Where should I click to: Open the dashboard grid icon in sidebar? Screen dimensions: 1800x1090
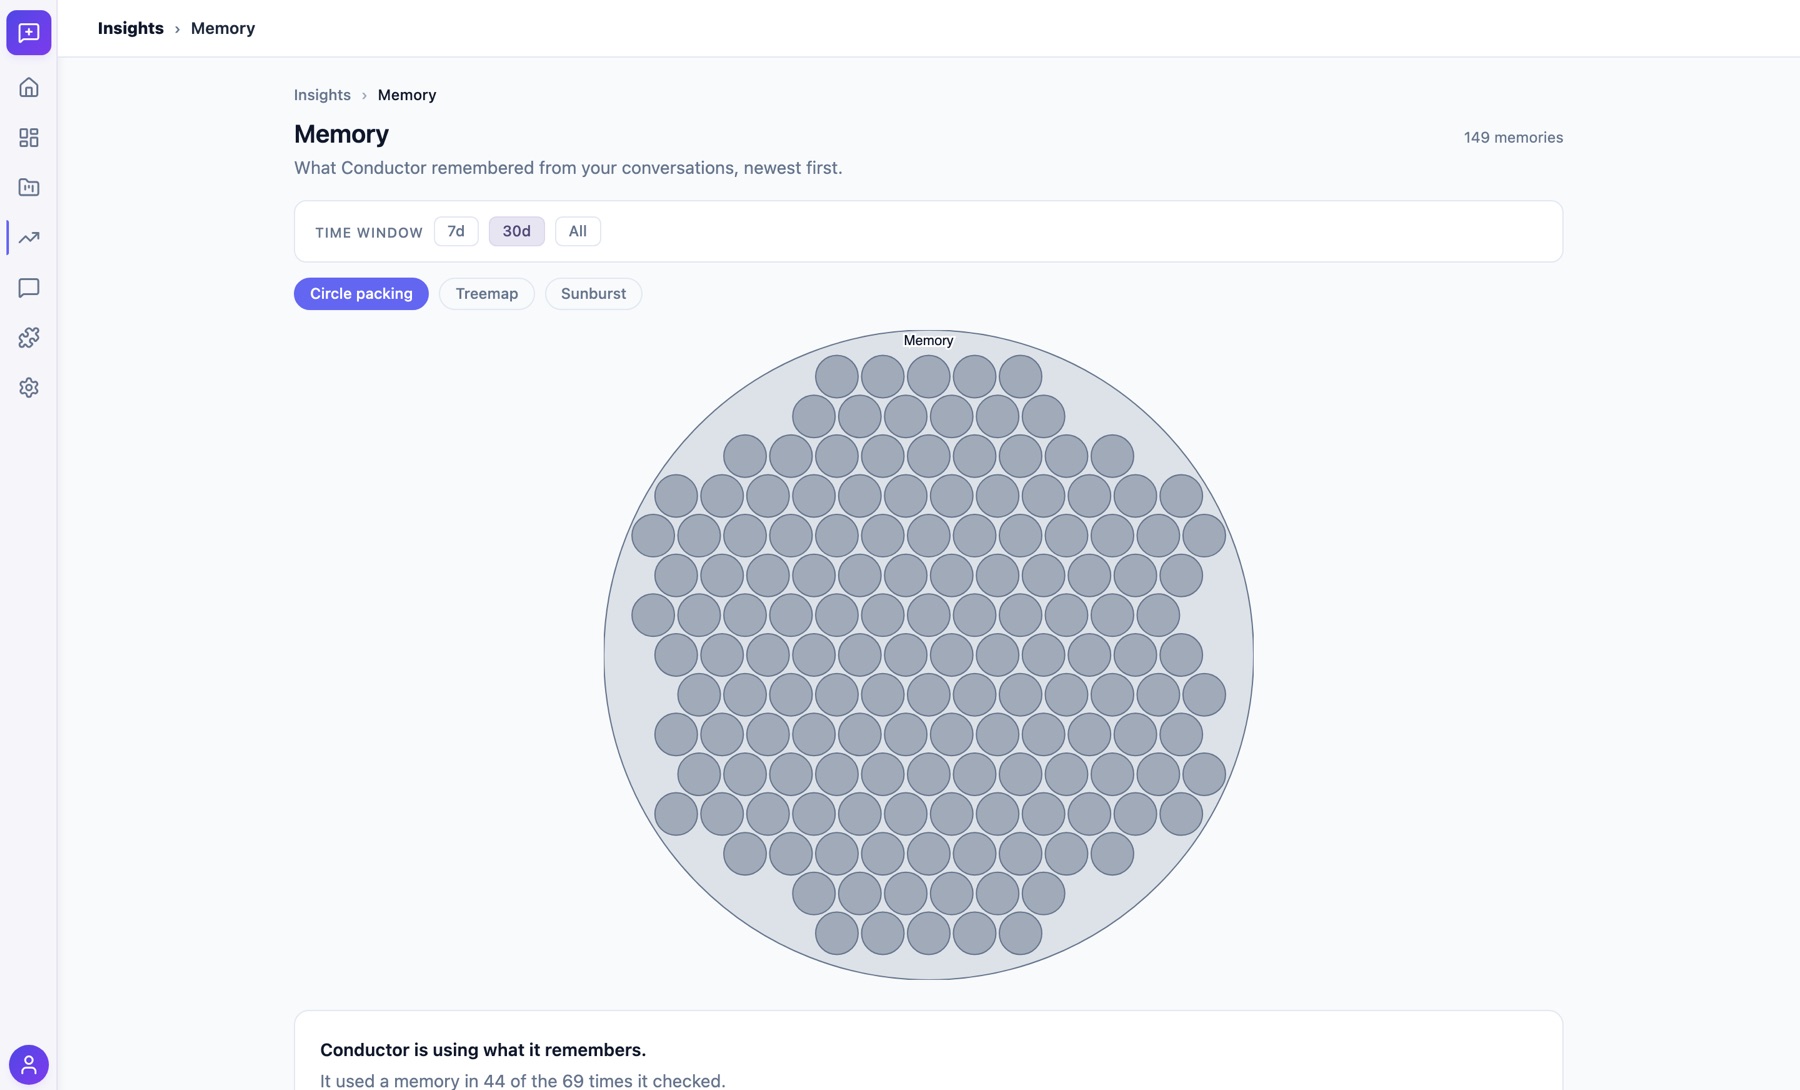(x=29, y=138)
